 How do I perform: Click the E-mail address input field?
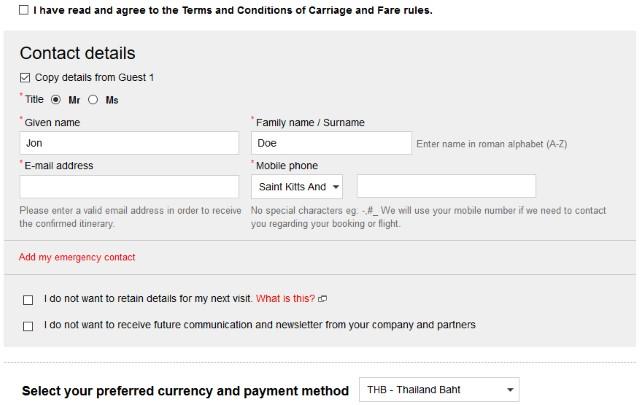pyautogui.click(x=129, y=187)
